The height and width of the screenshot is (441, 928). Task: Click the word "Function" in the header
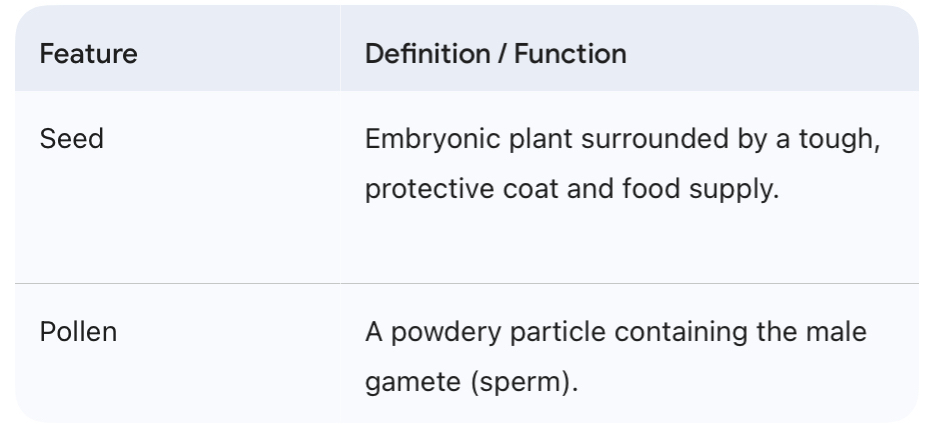[x=571, y=53]
